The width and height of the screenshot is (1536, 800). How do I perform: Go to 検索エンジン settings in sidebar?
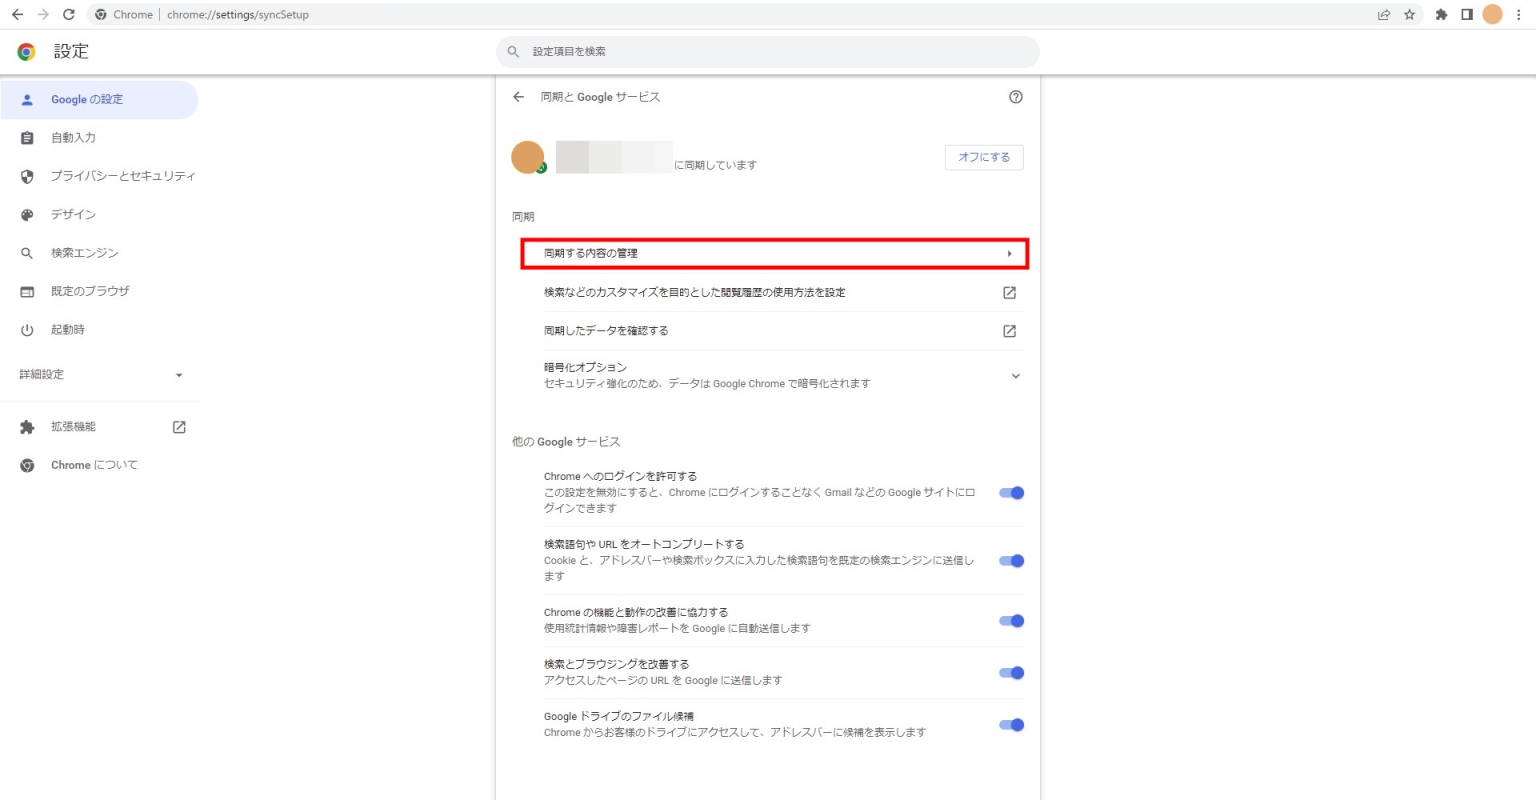(x=85, y=253)
